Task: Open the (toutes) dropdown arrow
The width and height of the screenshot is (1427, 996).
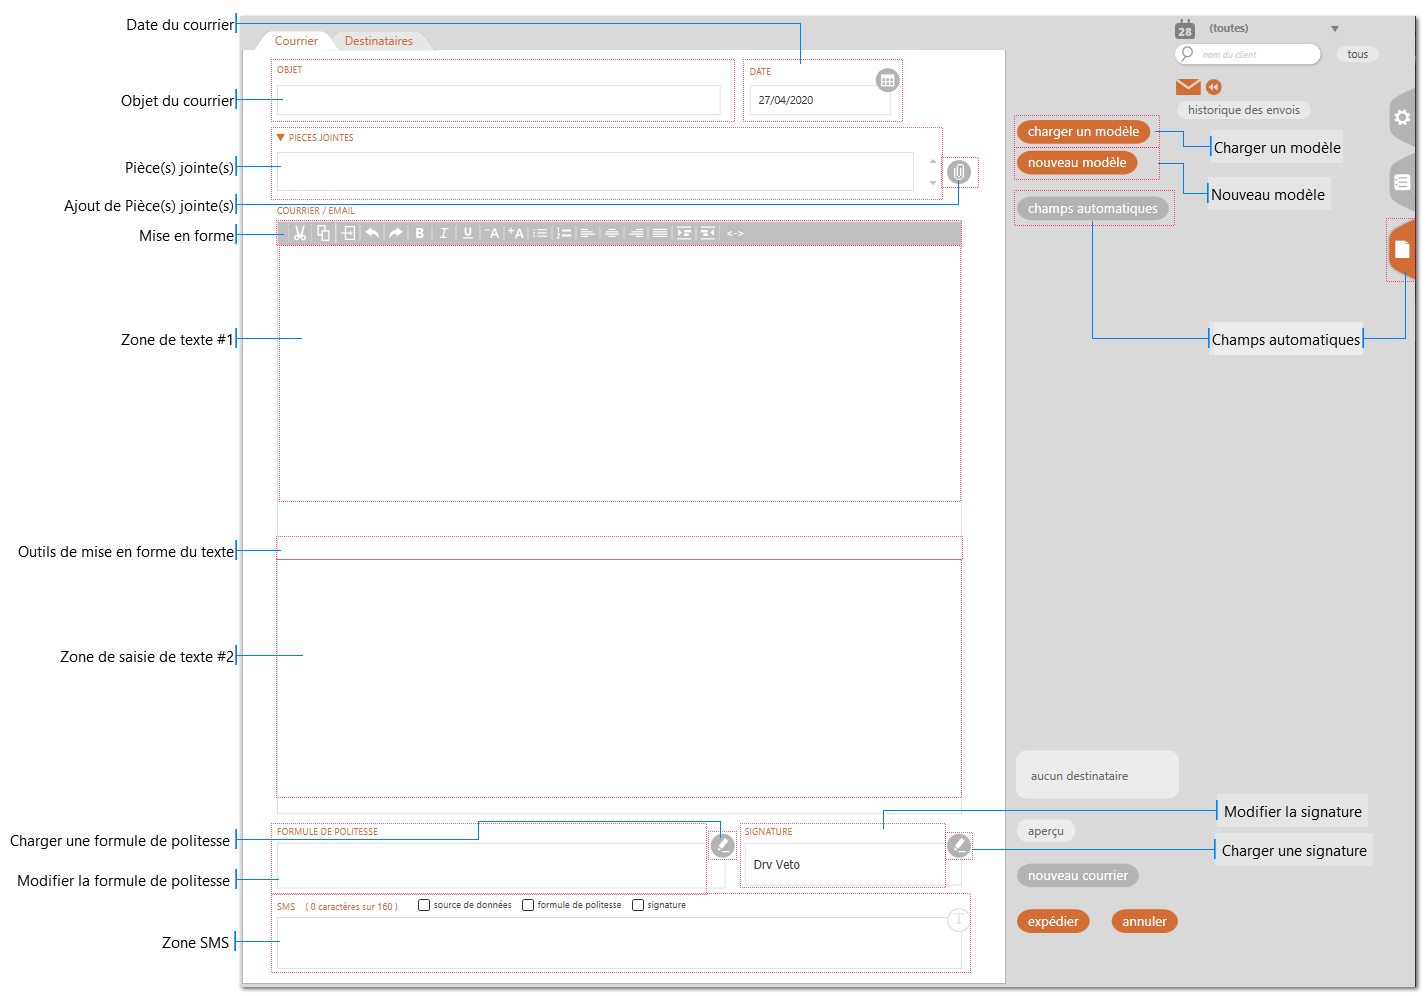Action: pos(1335,29)
